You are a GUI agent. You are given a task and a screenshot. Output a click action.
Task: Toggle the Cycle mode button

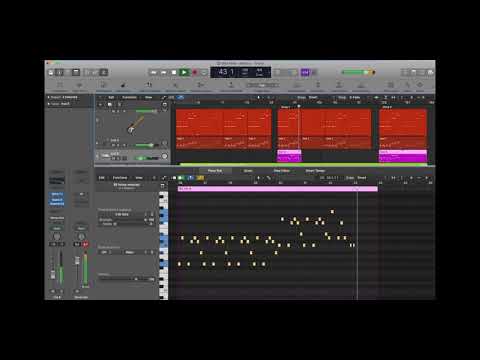click(x=204, y=72)
